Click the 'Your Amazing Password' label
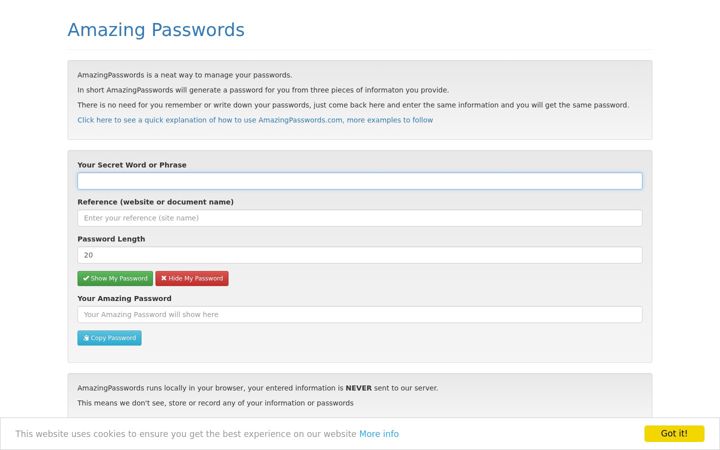The image size is (720, 450). (x=124, y=298)
